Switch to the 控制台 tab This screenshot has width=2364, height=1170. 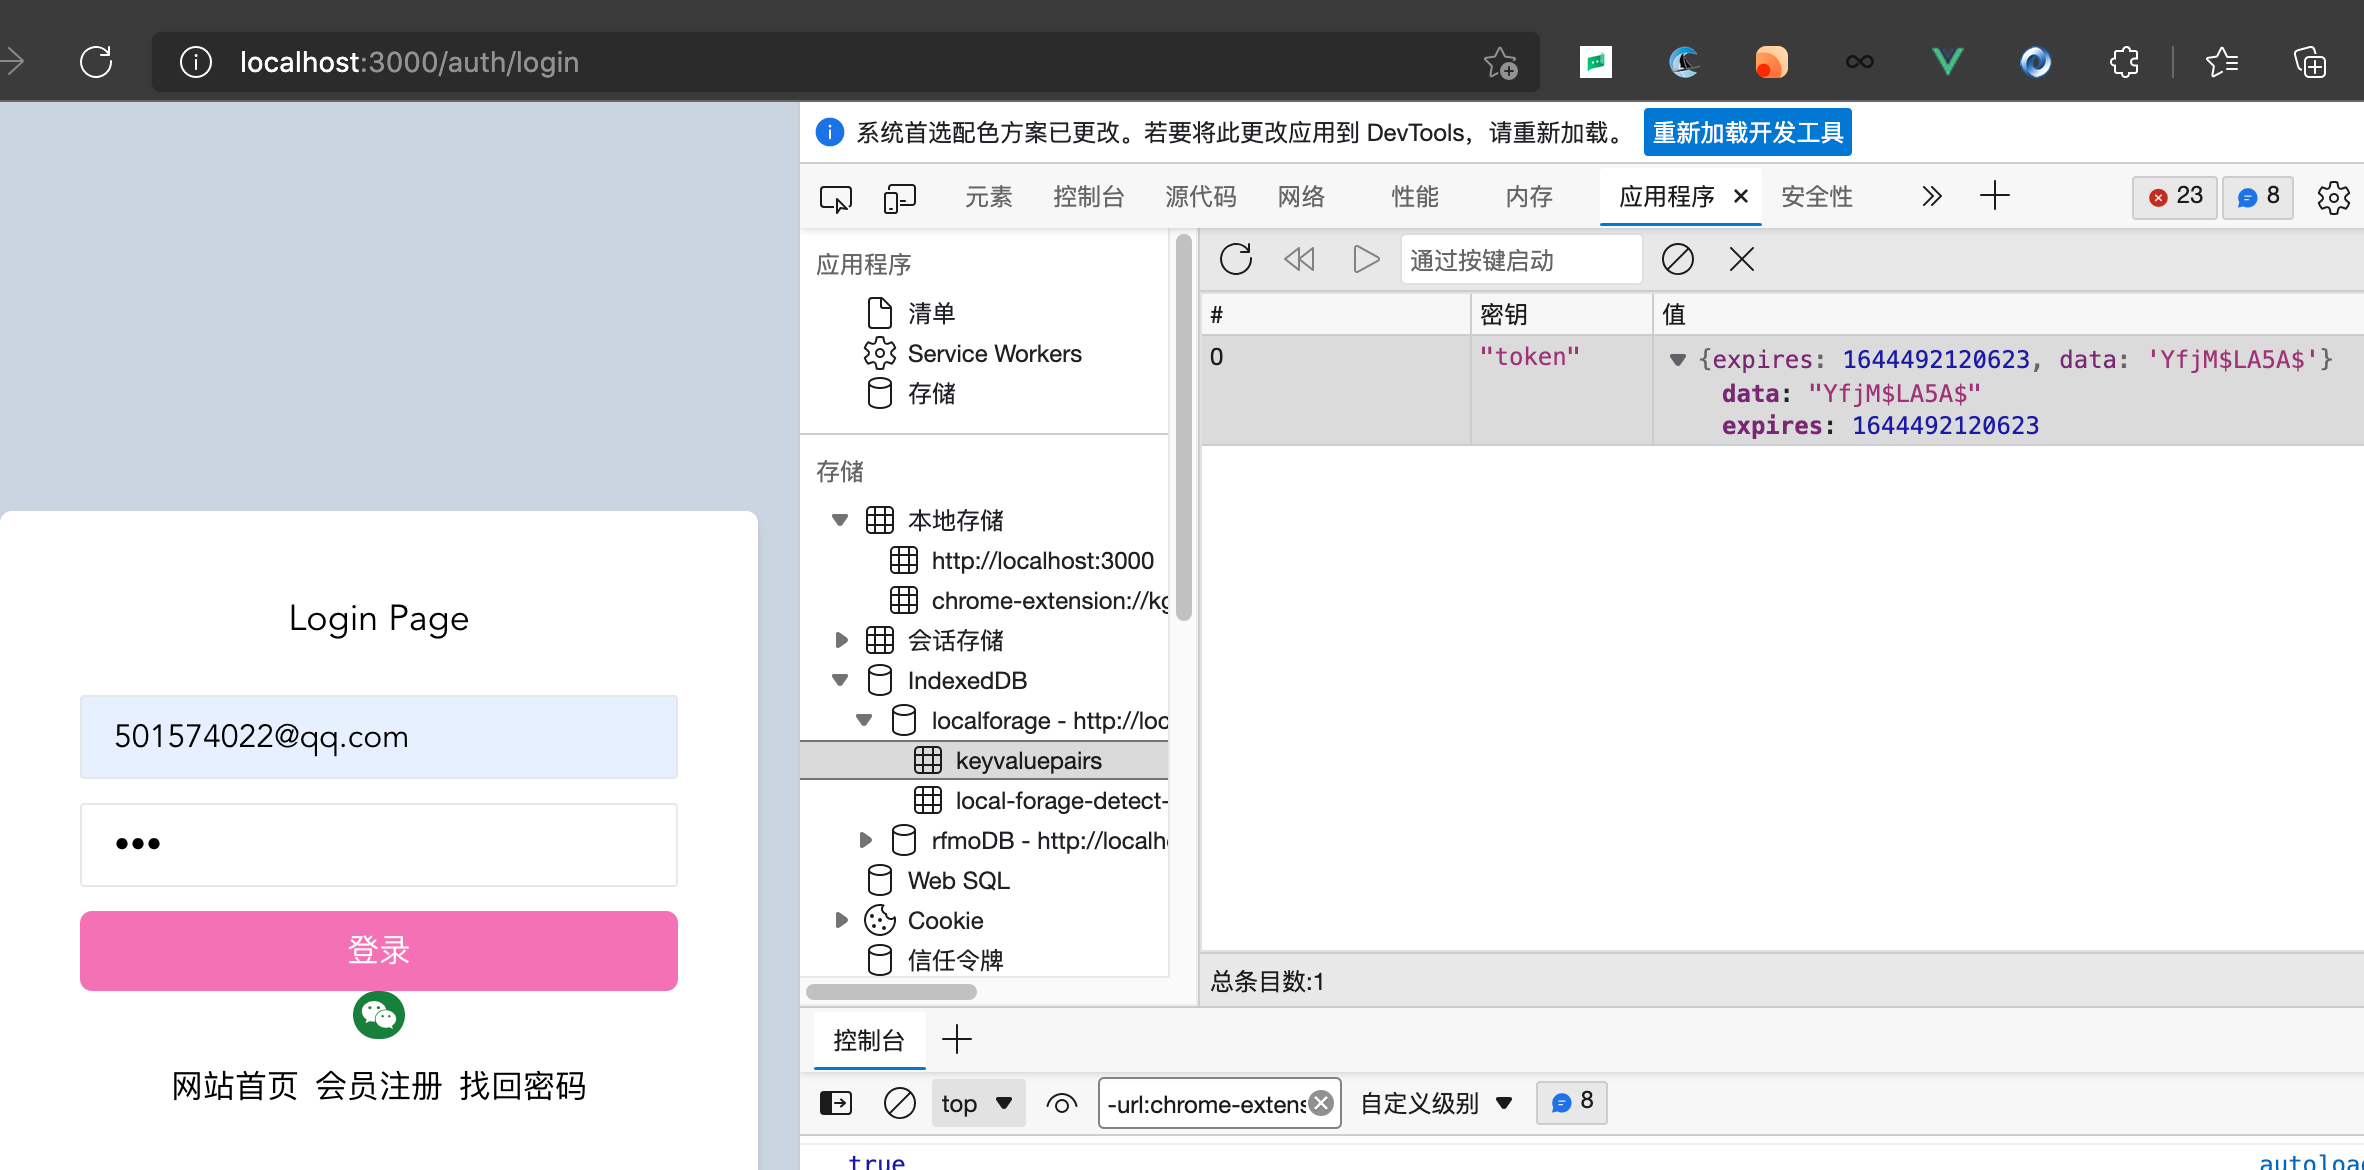[x=1088, y=197]
